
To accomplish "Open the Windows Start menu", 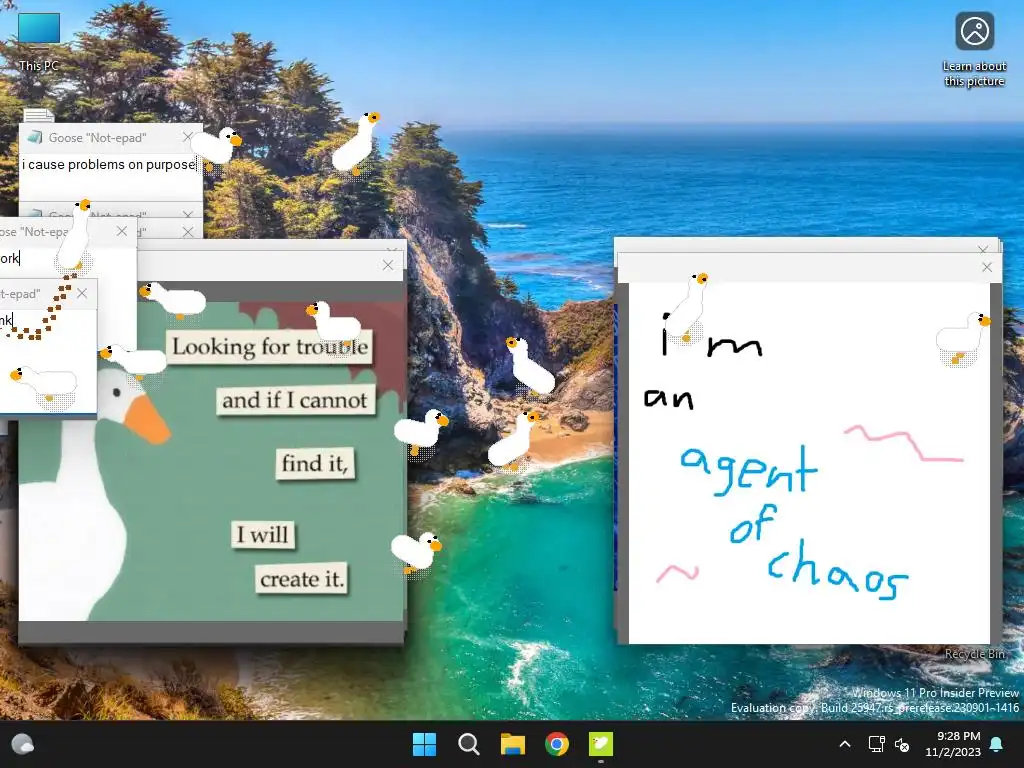I will click(424, 744).
